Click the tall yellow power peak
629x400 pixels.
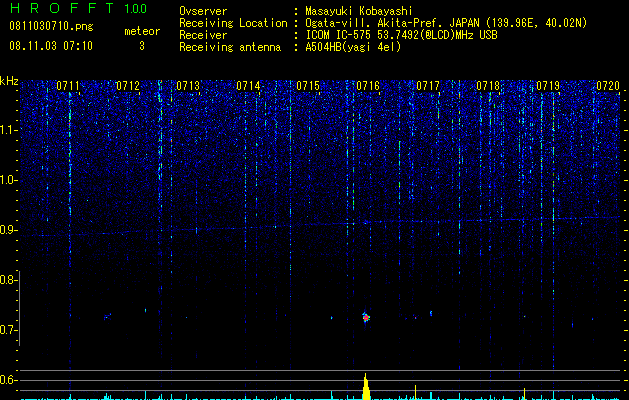(x=365, y=386)
